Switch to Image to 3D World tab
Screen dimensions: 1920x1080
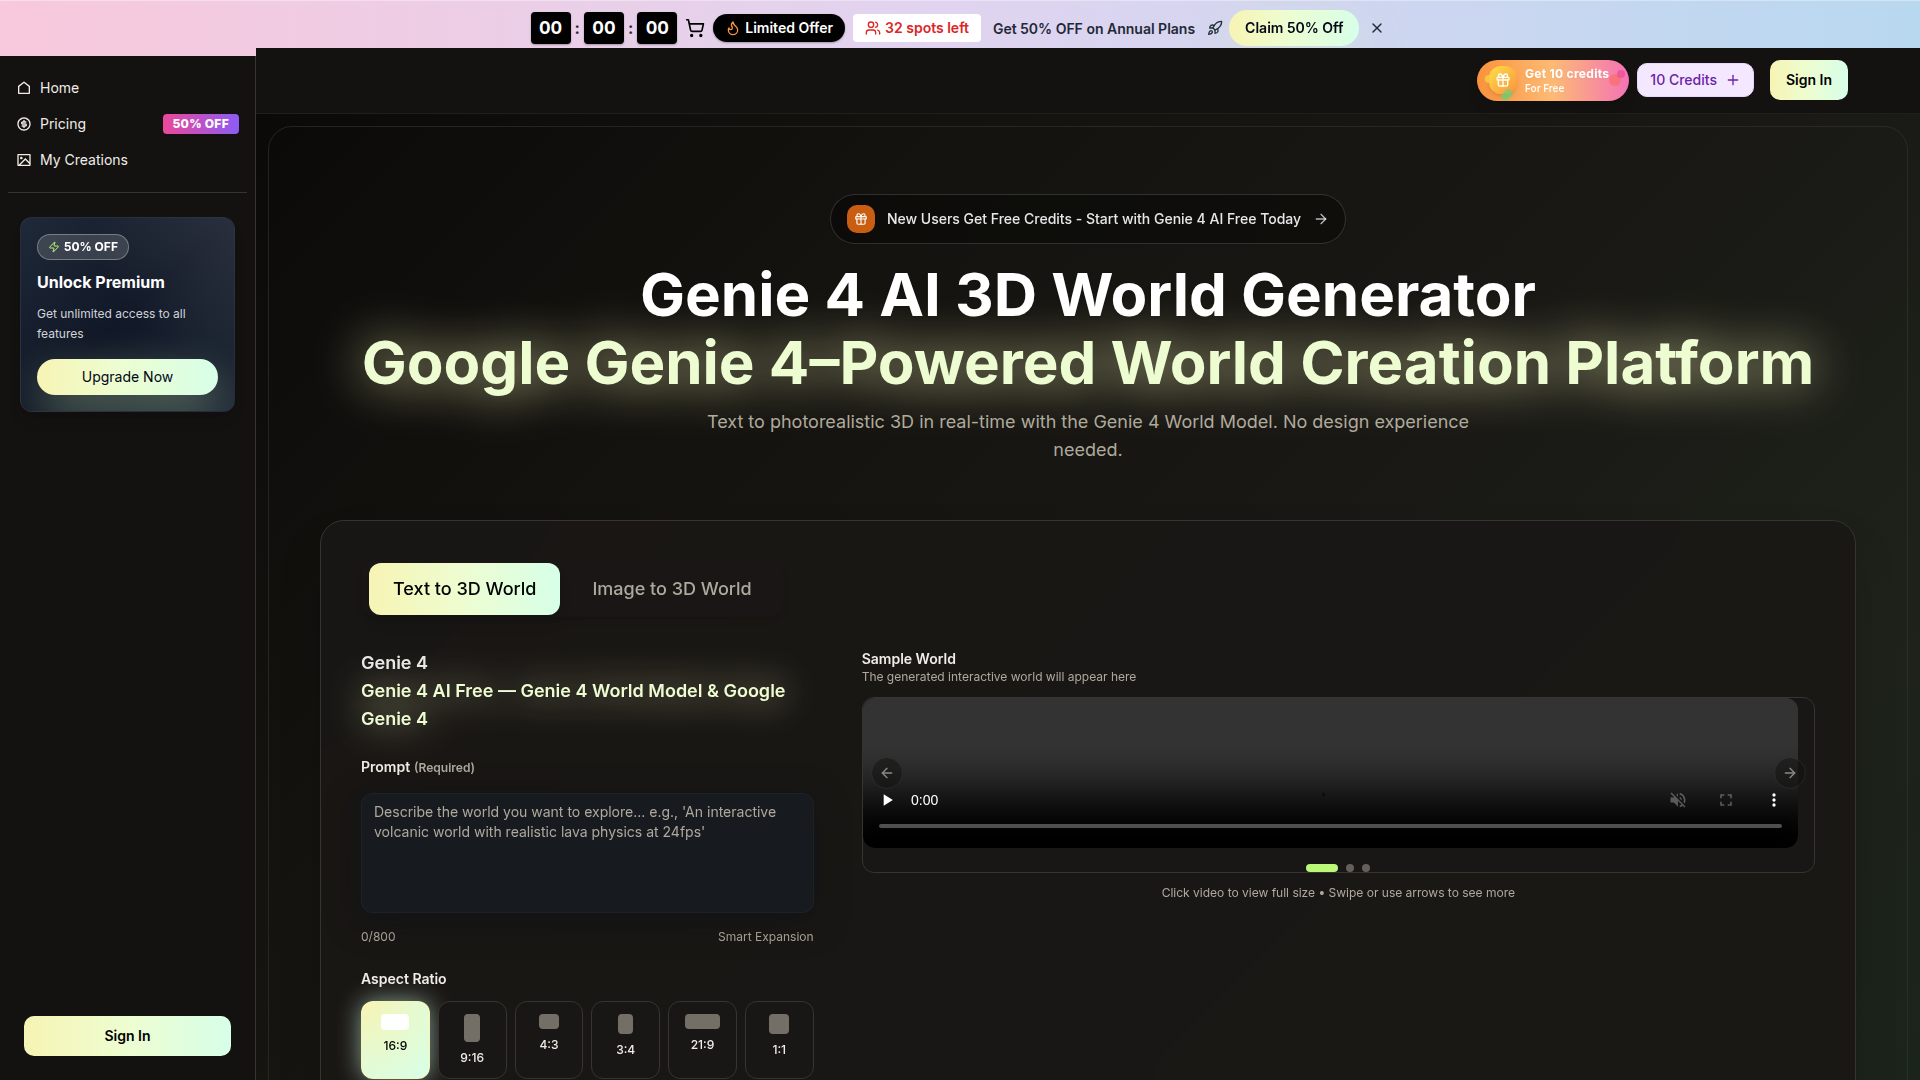pyautogui.click(x=671, y=589)
